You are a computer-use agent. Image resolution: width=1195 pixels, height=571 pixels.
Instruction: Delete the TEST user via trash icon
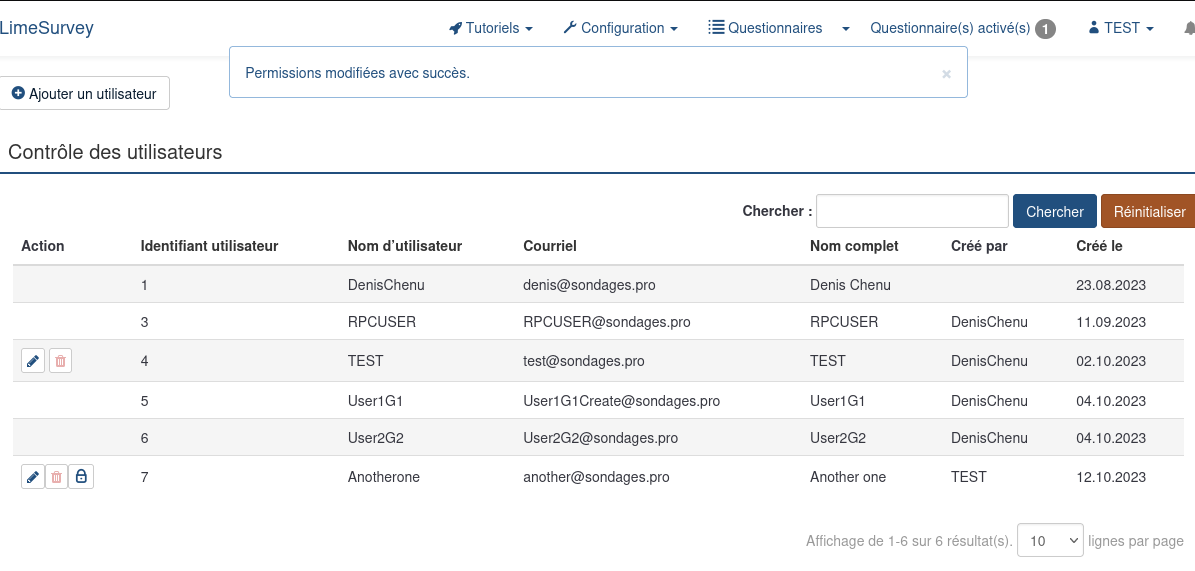(60, 361)
